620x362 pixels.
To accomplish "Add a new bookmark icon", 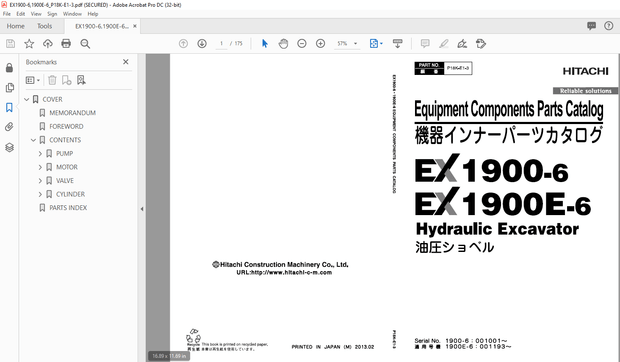I will [66, 80].
